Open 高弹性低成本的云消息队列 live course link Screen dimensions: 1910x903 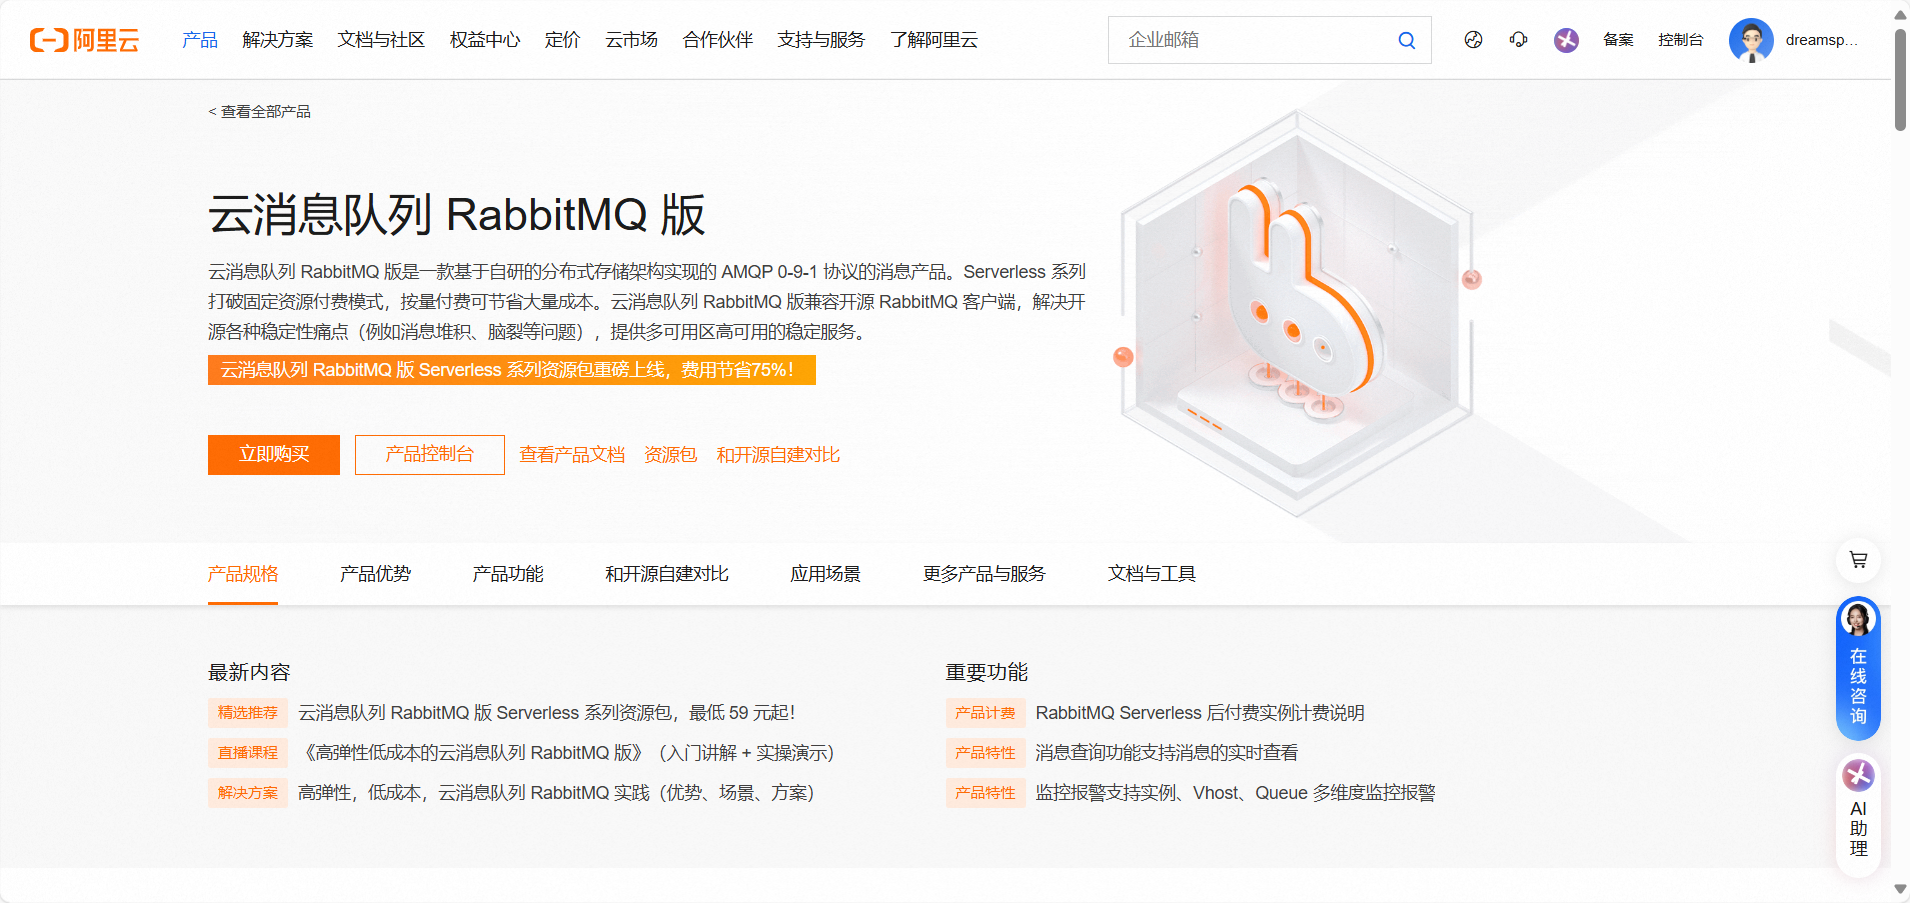[566, 753]
